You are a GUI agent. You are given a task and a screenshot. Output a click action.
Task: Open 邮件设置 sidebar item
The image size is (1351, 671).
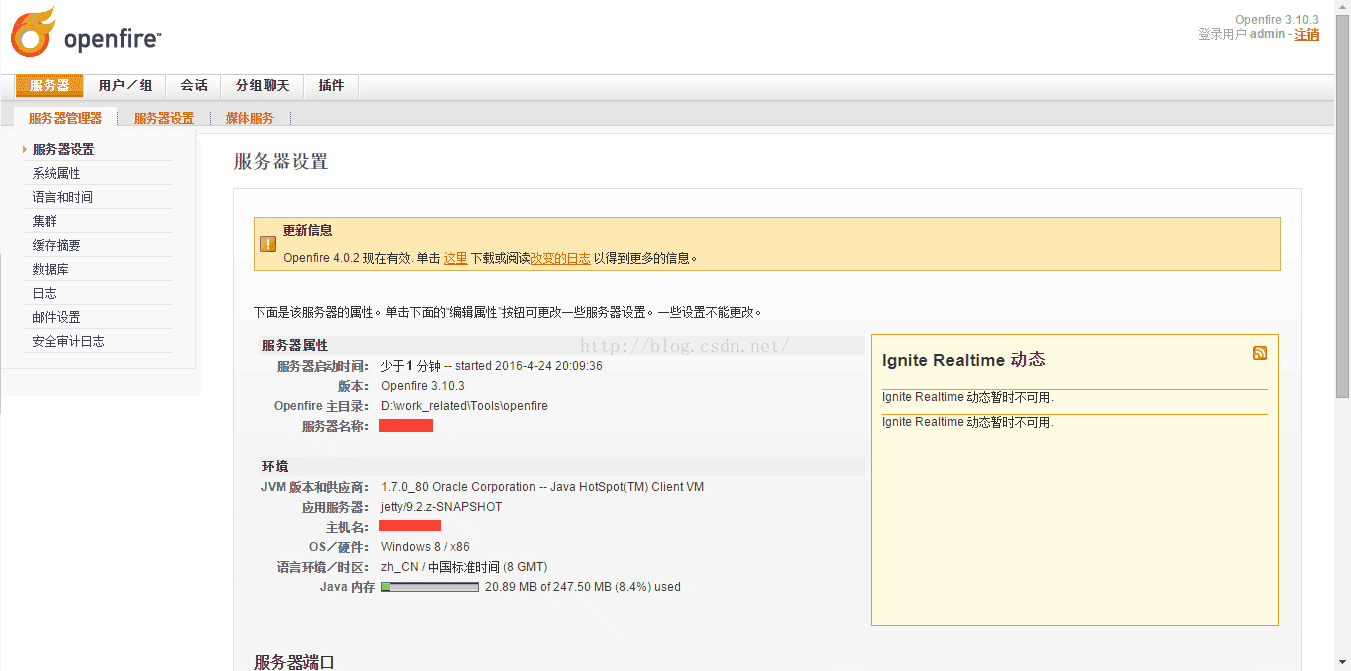tap(56, 317)
